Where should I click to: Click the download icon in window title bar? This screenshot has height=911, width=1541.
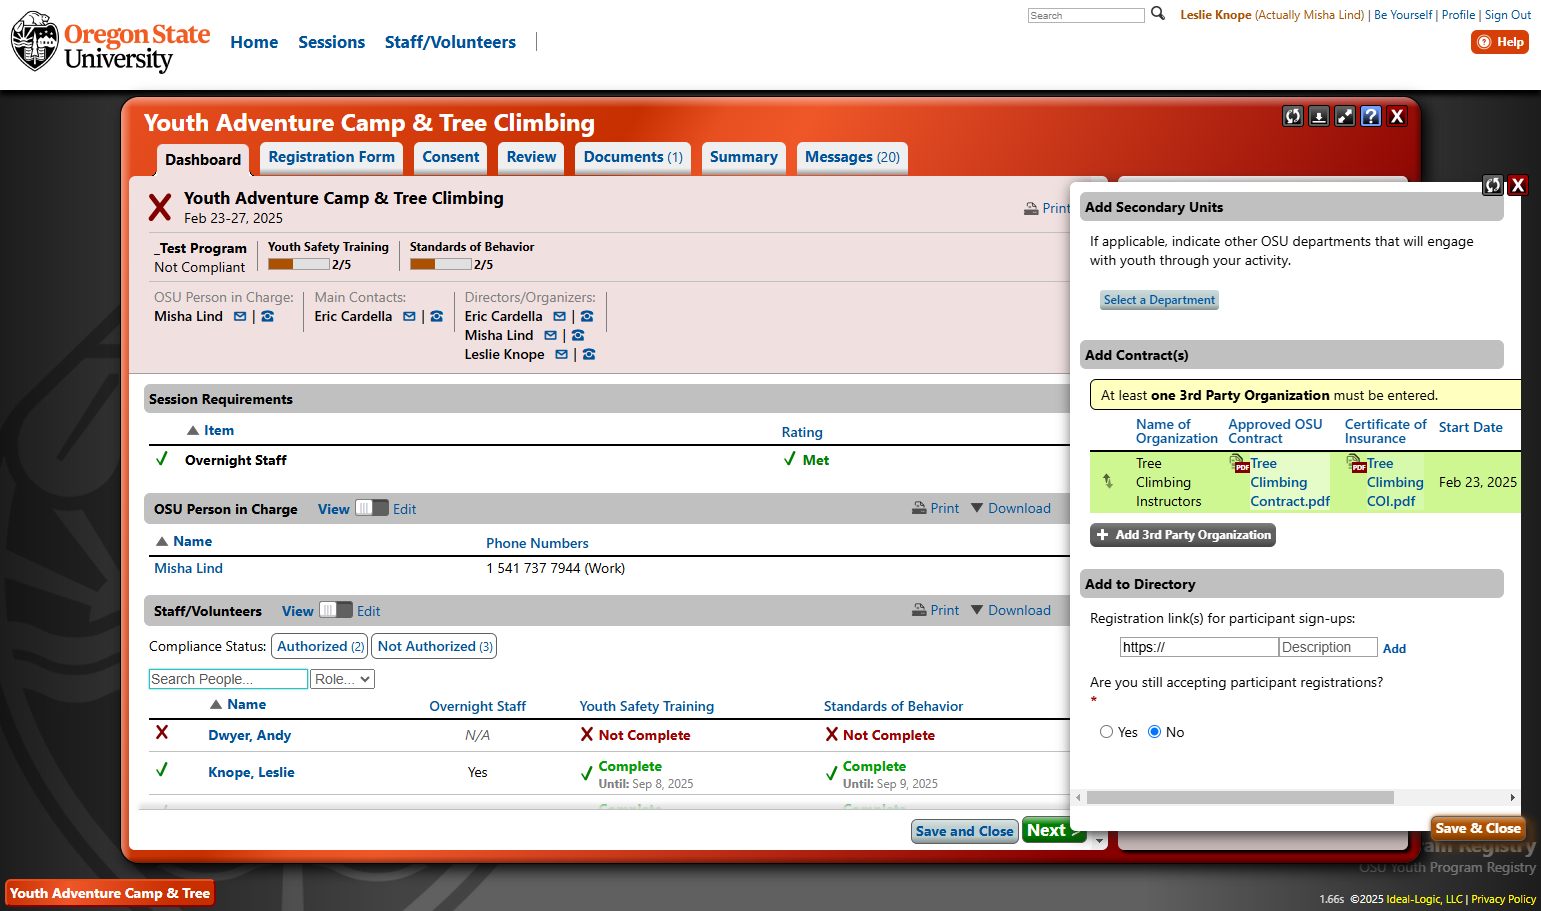1319,116
